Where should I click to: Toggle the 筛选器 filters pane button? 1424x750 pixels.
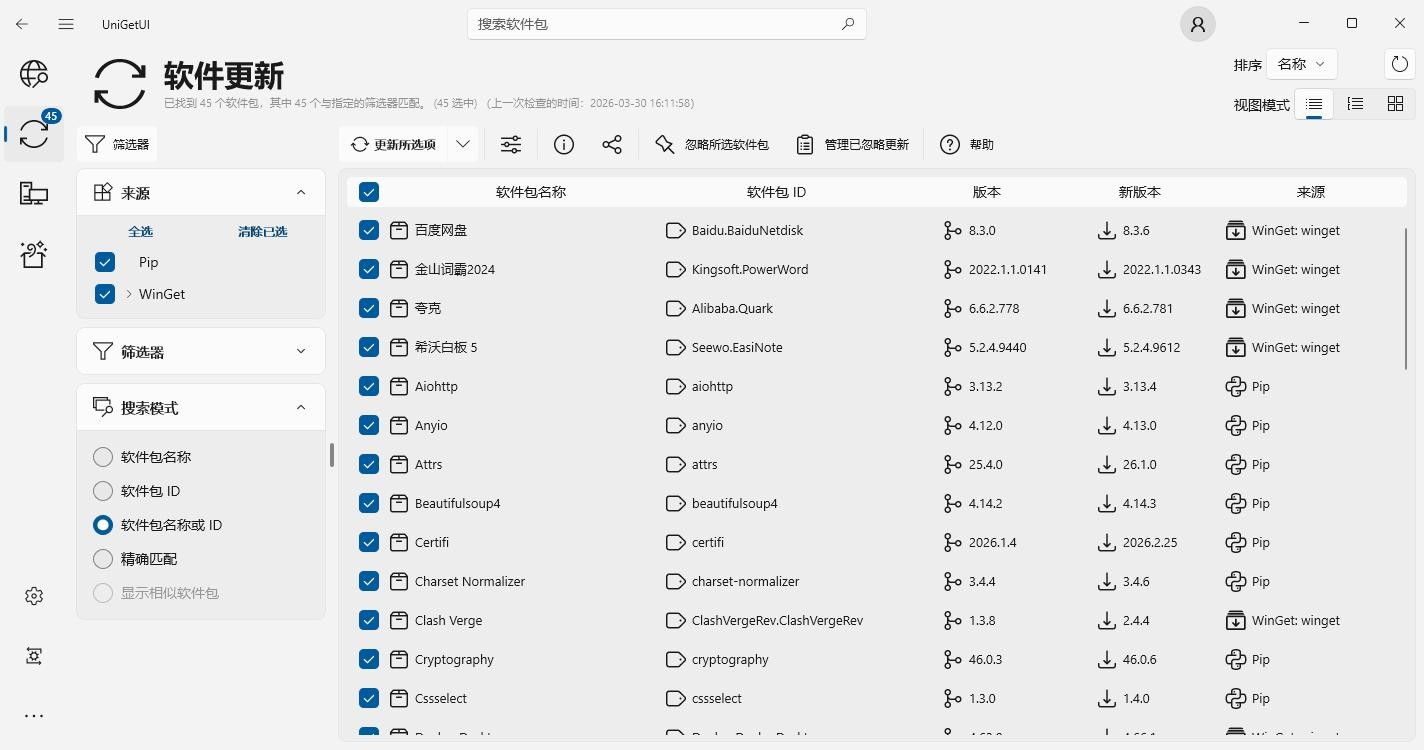pyautogui.click(x=117, y=145)
